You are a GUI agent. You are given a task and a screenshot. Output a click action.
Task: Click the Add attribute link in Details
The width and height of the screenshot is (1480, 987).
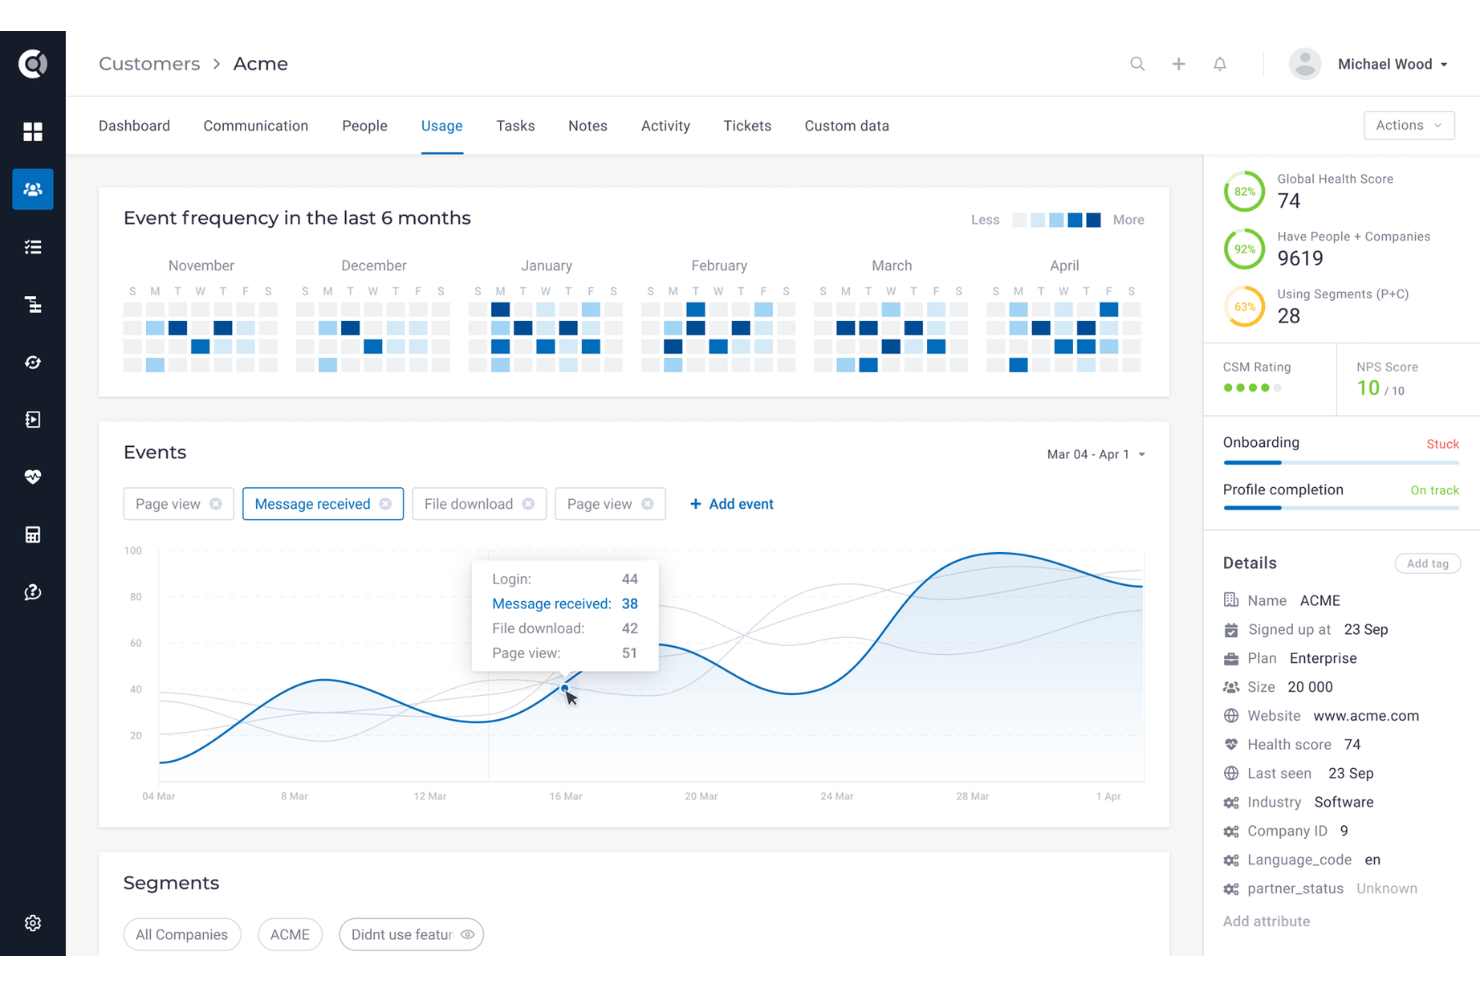tap(1266, 921)
